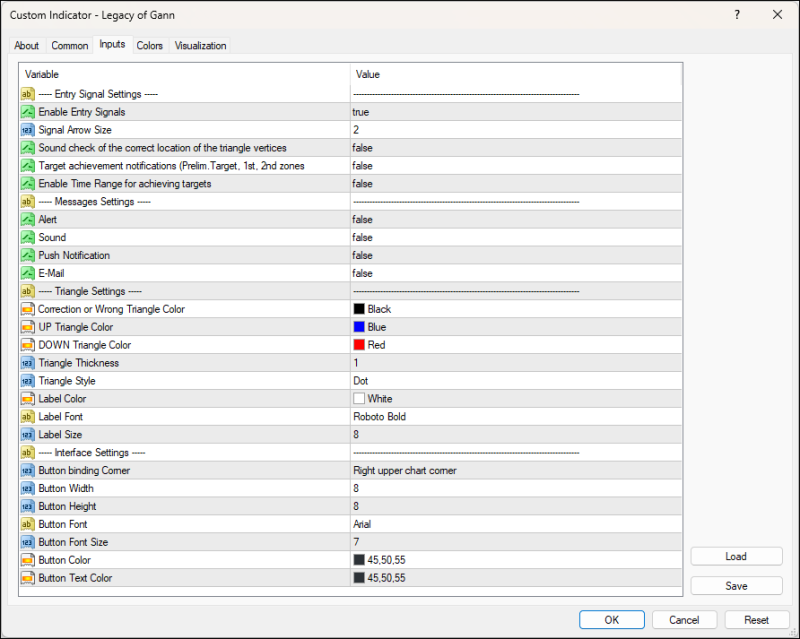The width and height of the screenshot is (800, 639).
Task: Click the color-type icon beside UP Triangle Color
Action: 28,327
